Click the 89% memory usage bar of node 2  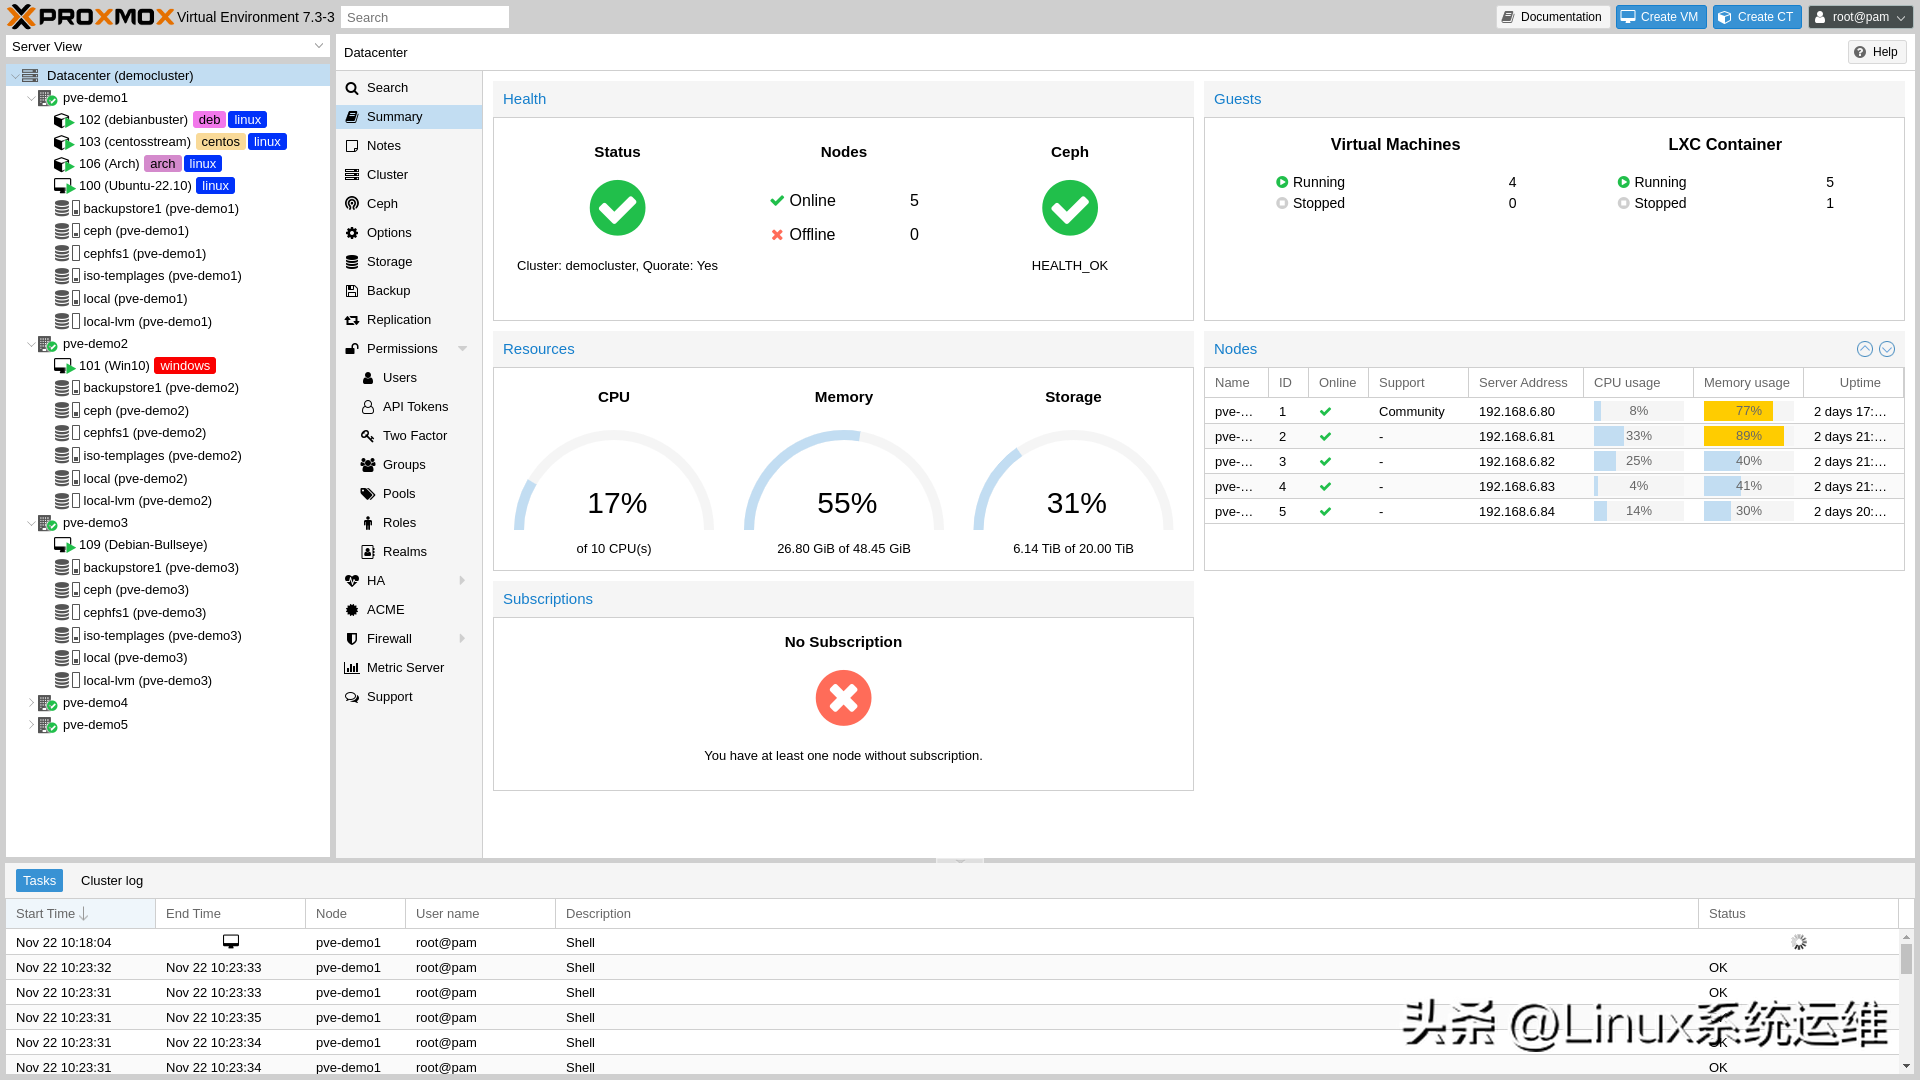point(1748,436)
